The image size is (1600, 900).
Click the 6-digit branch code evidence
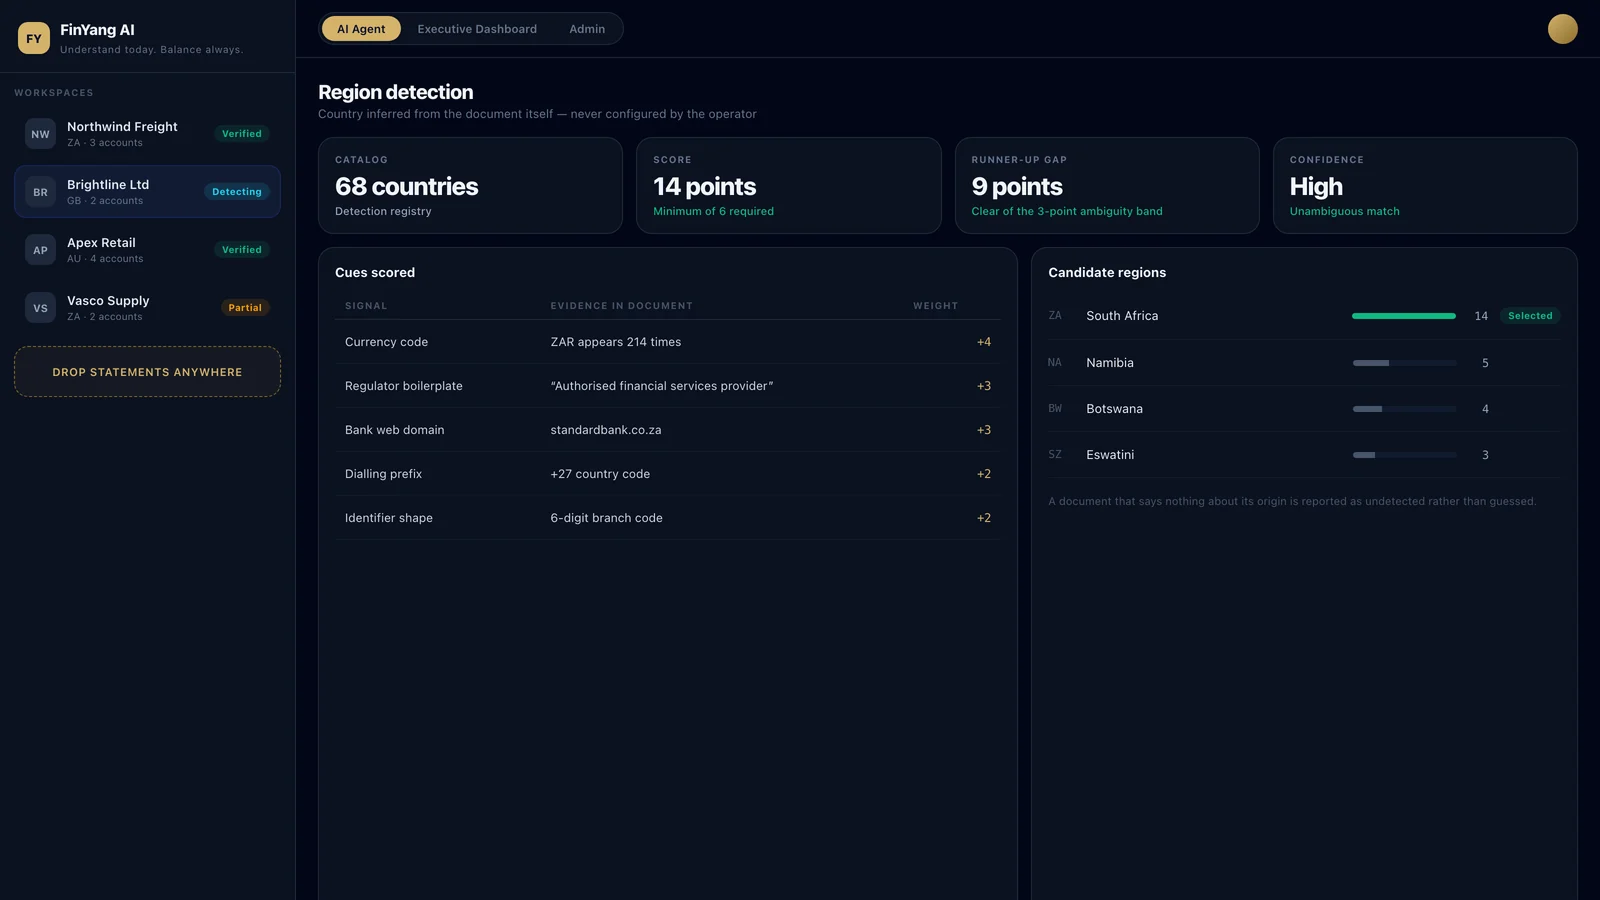(606, 518)
